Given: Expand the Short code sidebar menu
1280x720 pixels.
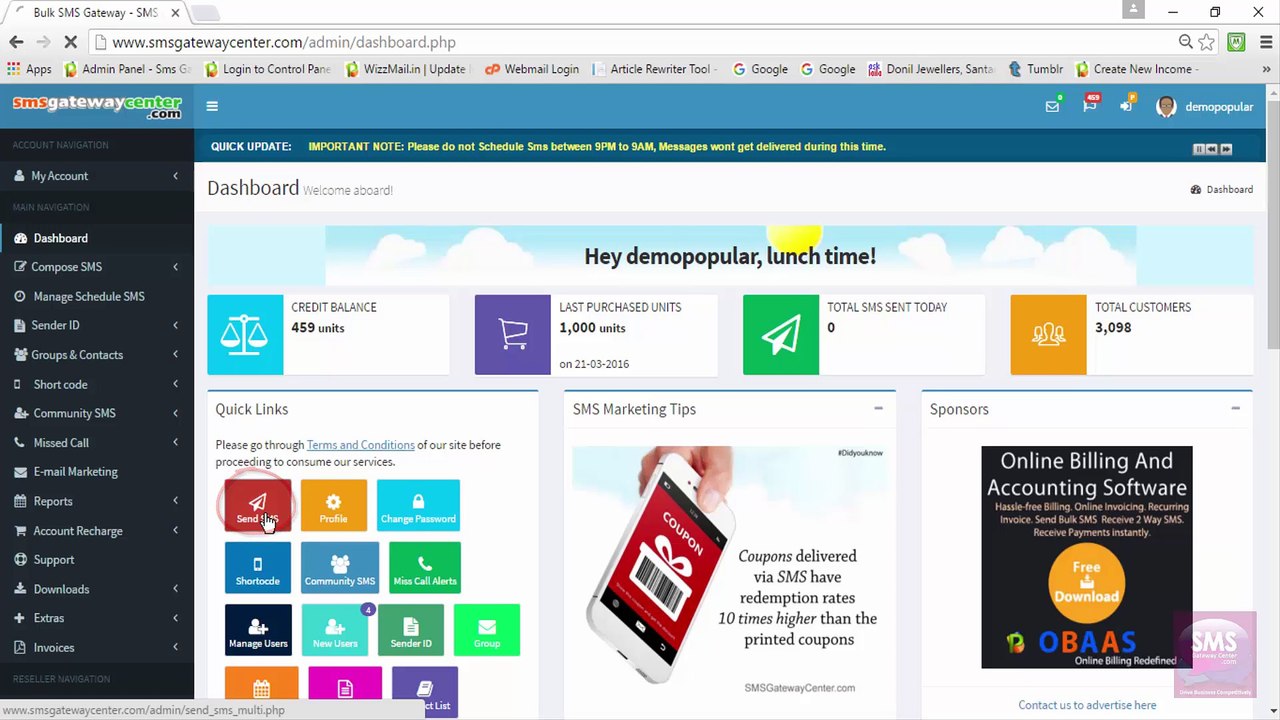Looking at the screenshot, I should 97,384.
